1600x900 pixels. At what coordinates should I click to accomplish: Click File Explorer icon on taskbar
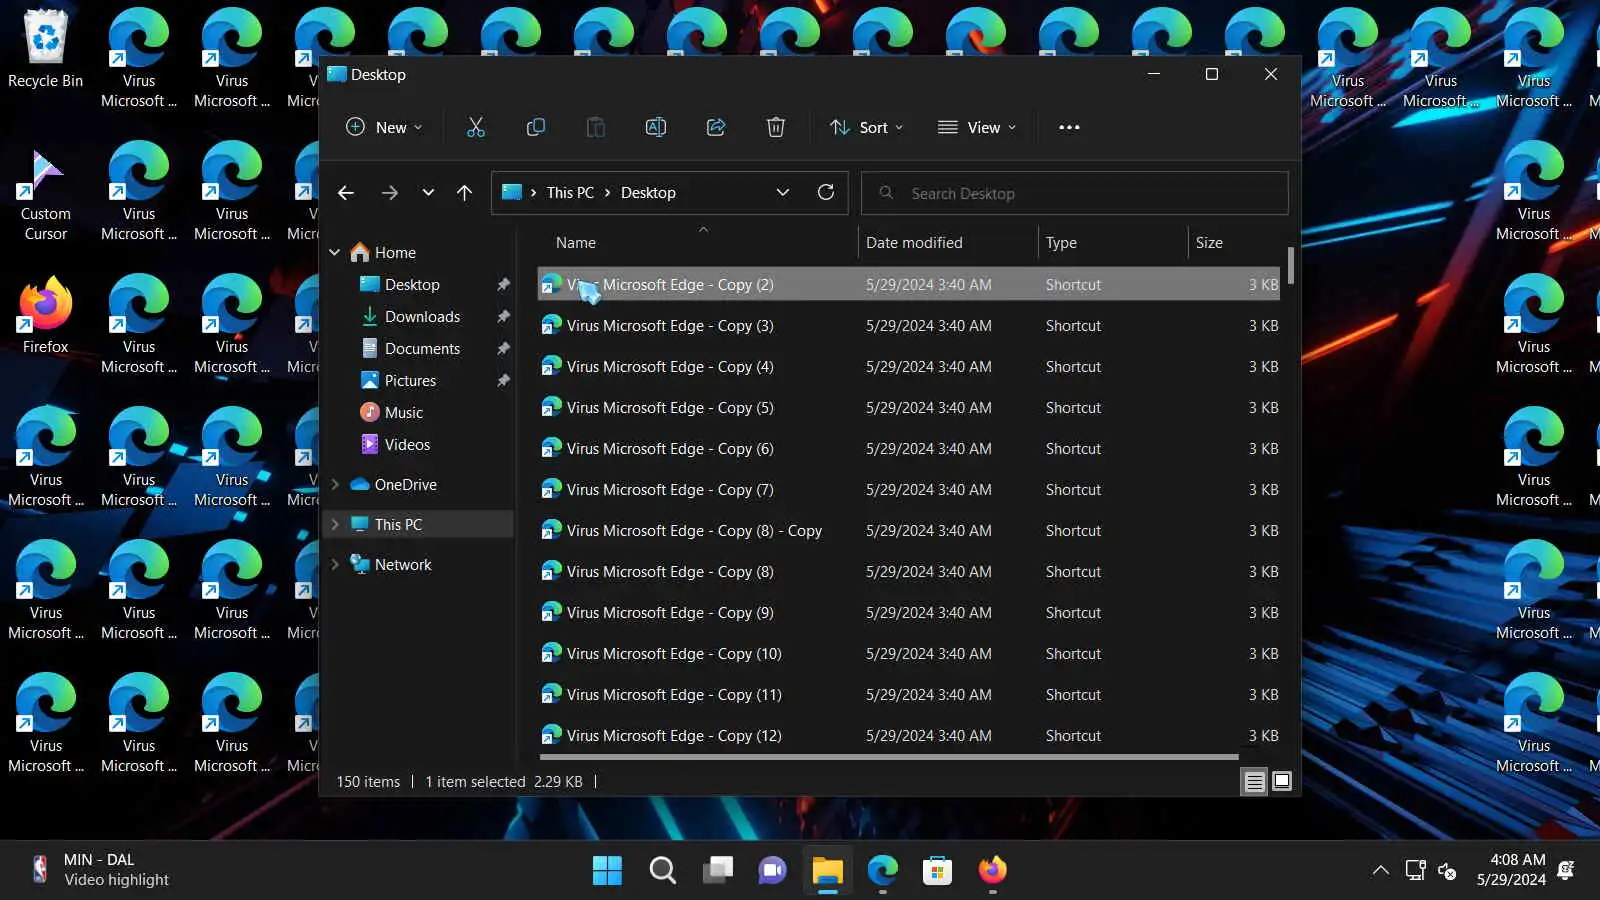[x=827, y=870]
